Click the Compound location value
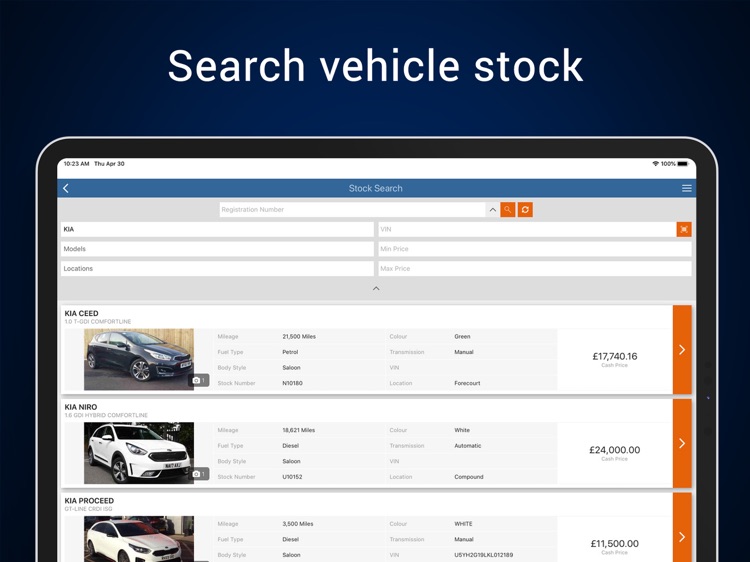This screenshot has height=562, width=750. (469, 477)
